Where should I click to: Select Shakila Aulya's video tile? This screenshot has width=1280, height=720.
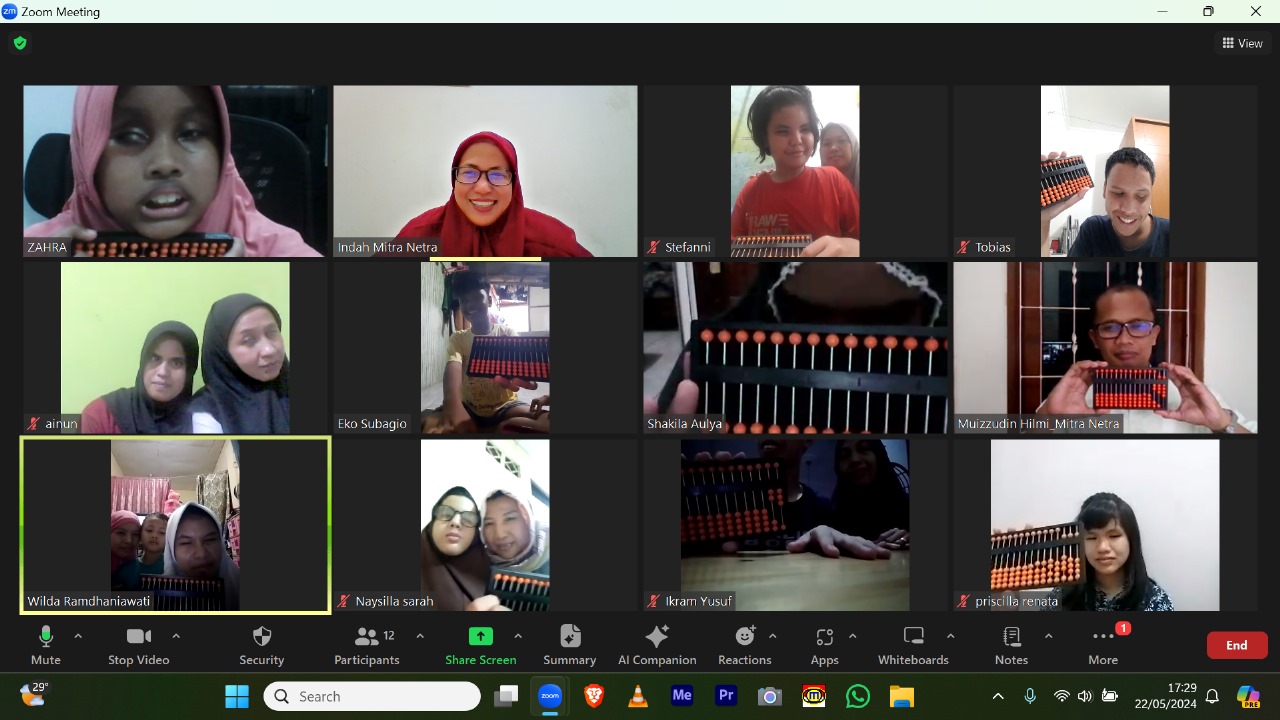(795, 348)
